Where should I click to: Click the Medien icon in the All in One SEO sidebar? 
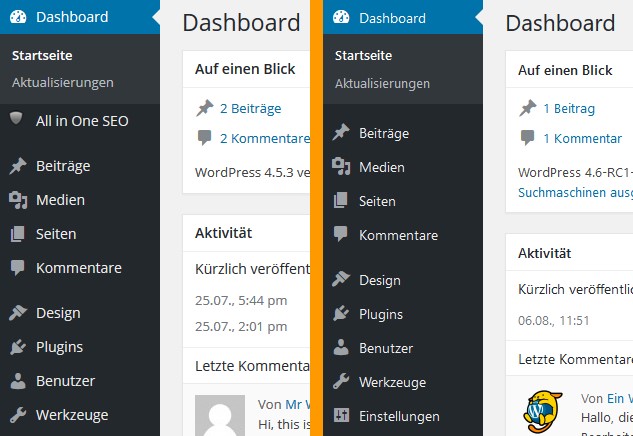(17, 200)
